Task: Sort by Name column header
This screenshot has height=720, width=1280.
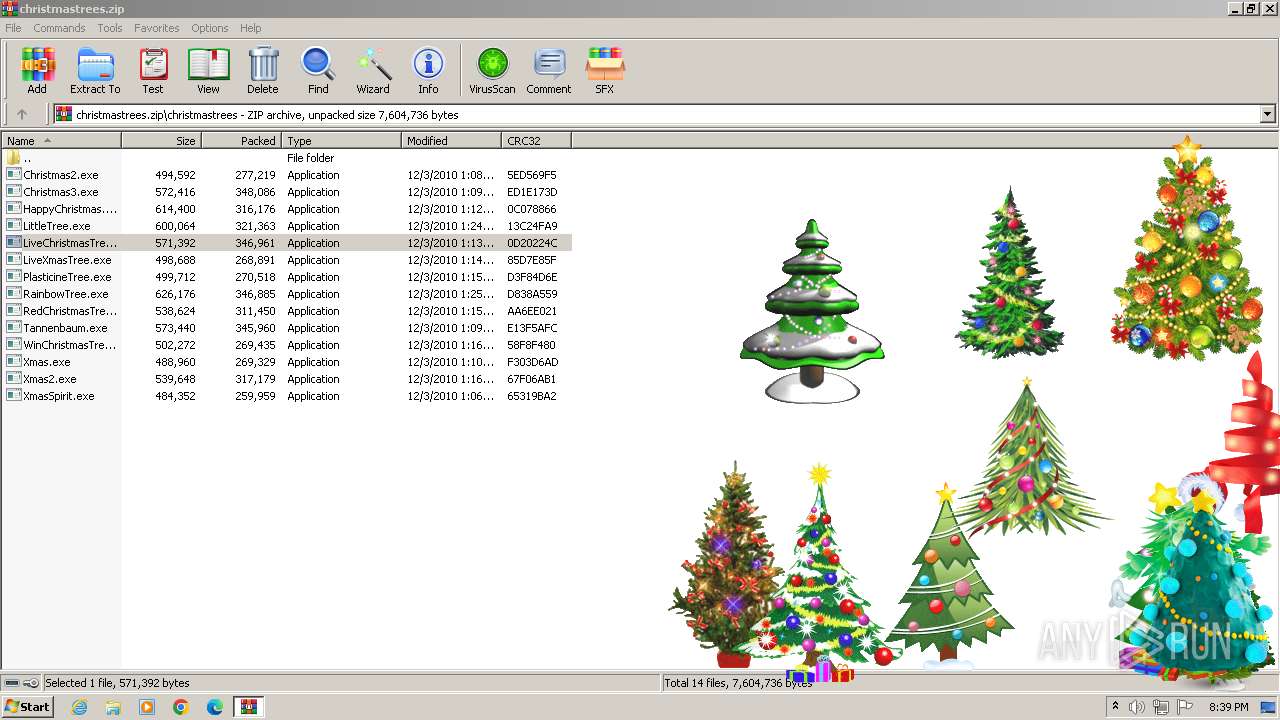Action: coord(61,141)
